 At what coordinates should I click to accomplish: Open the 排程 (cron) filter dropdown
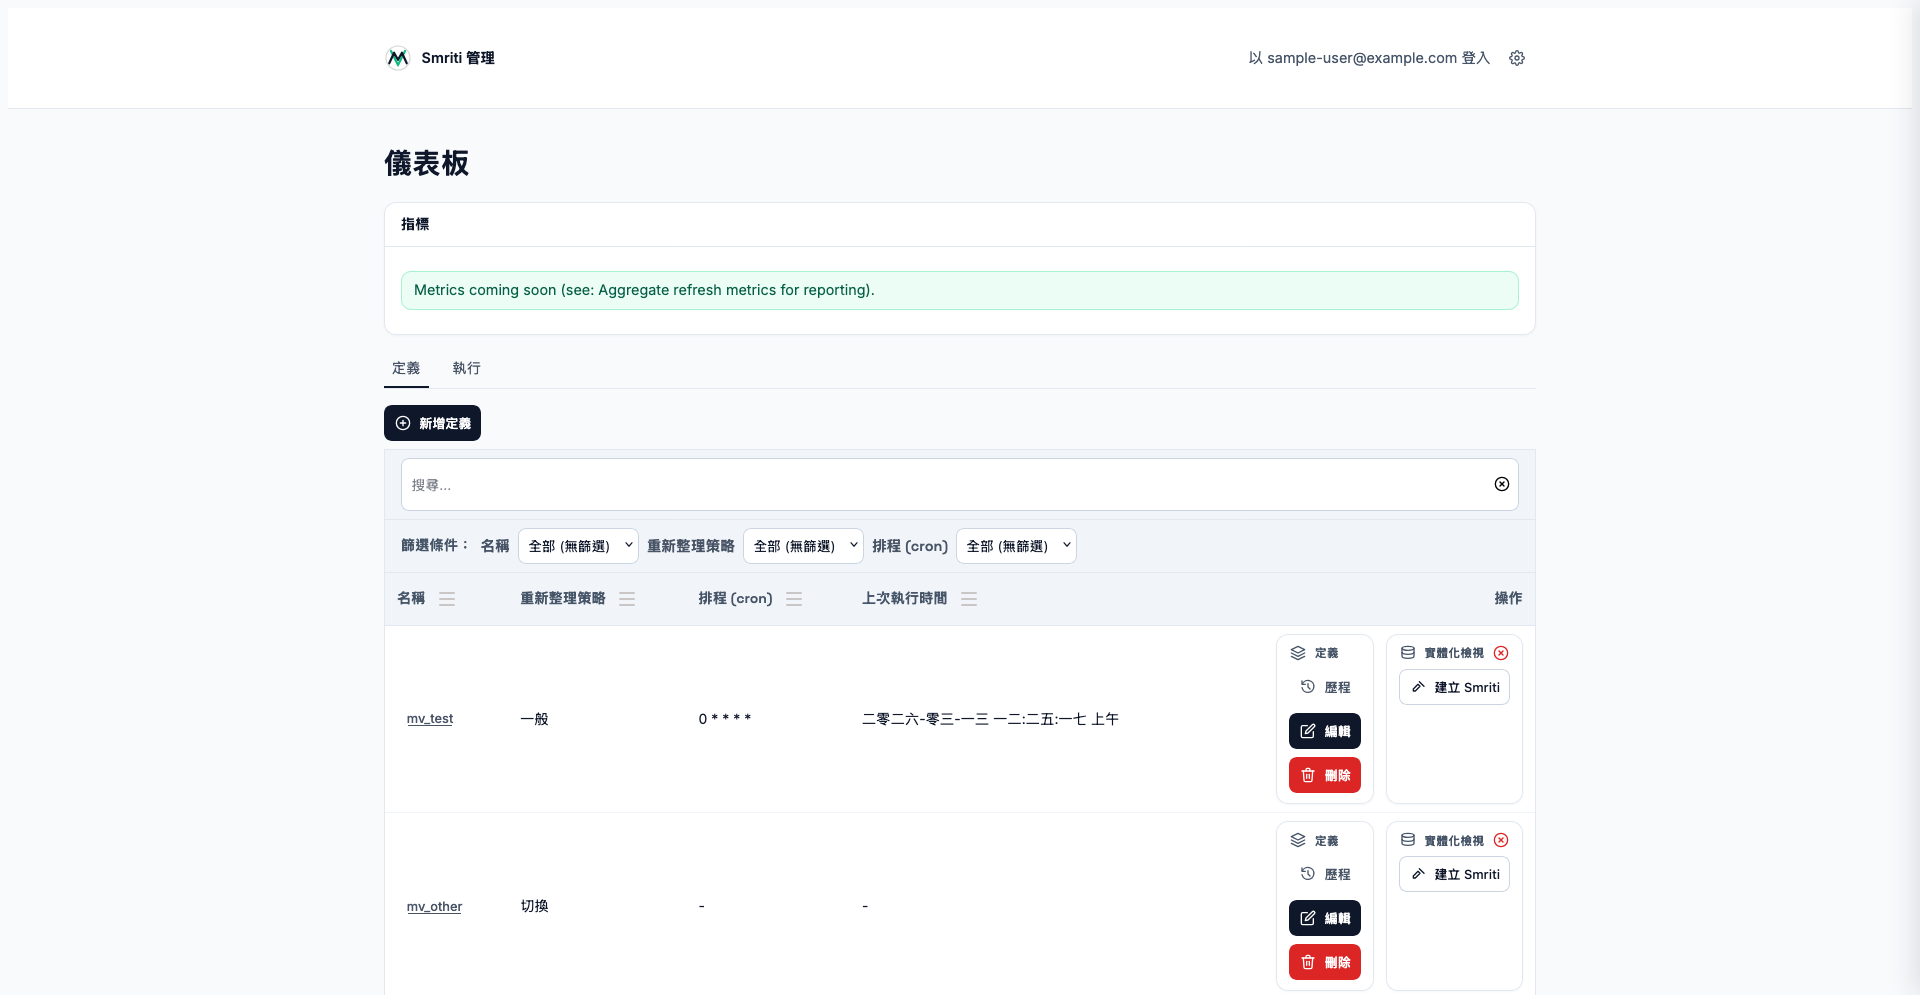pos(1016,546)
